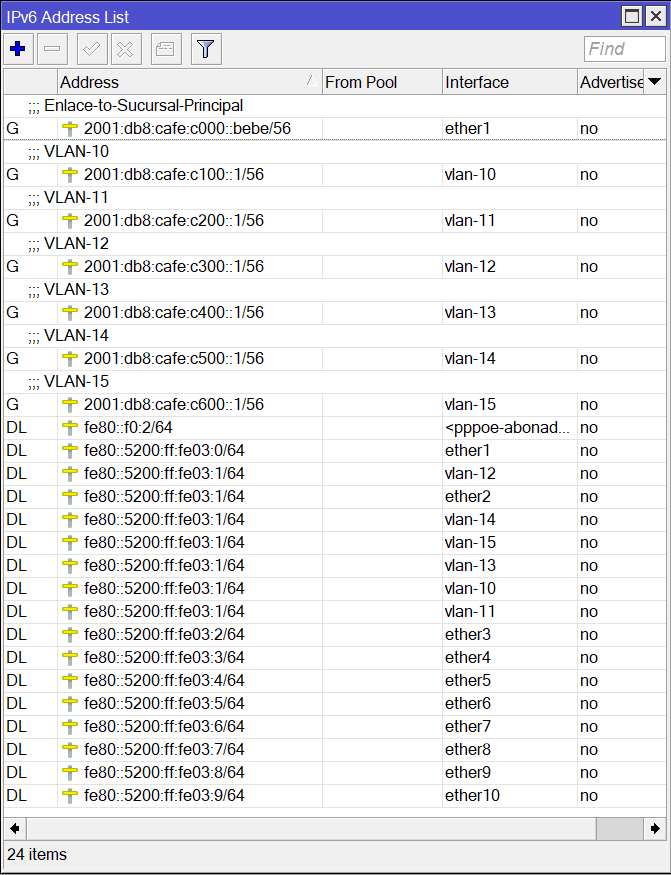Open the column chooser dropdown arrow
The width and height of the screenshot is (671, 875).
(655, 82)
